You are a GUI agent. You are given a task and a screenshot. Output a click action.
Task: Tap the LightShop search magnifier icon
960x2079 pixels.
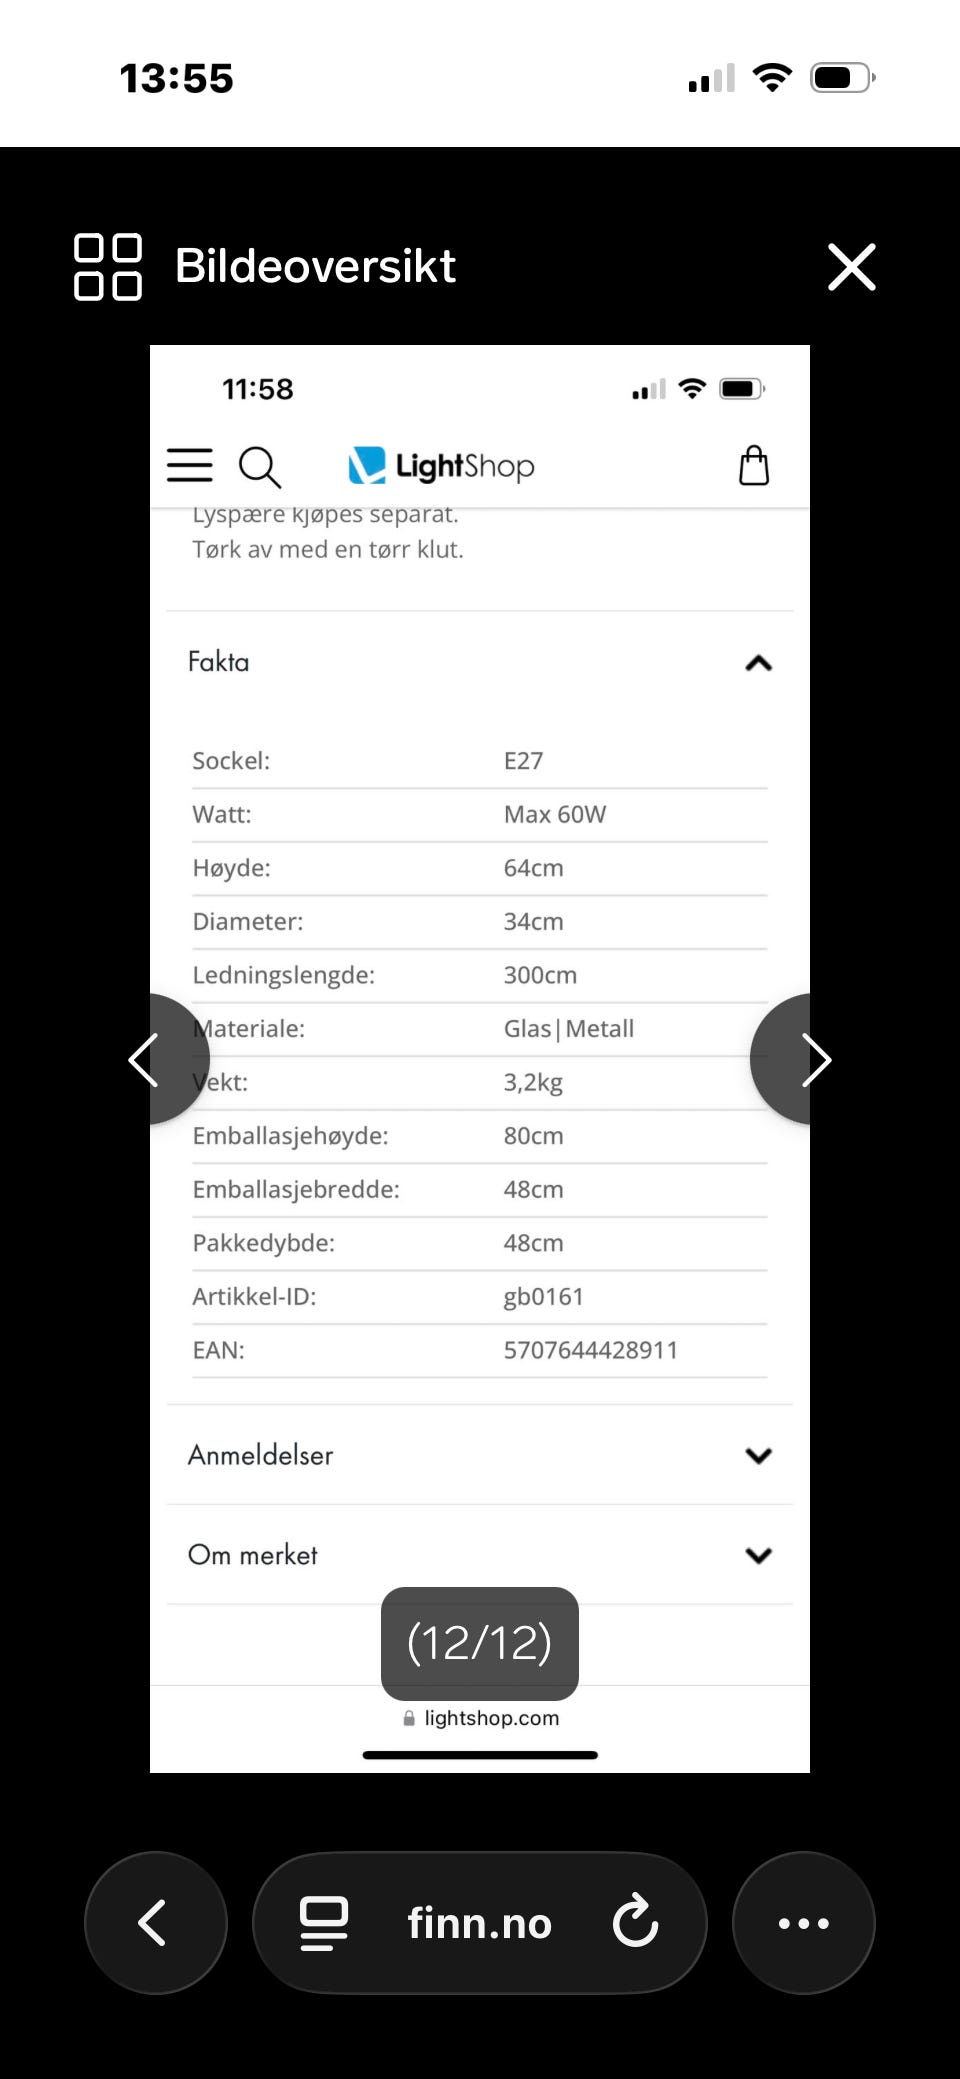click(x=259, y=467)
